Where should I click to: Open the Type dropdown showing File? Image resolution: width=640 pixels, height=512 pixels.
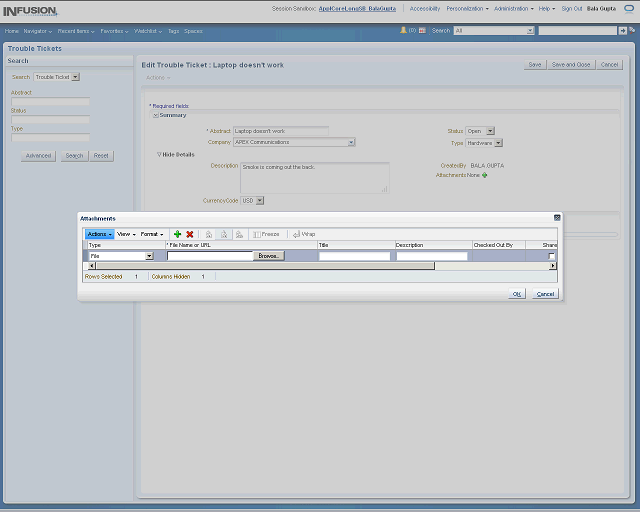click(150, 256)
